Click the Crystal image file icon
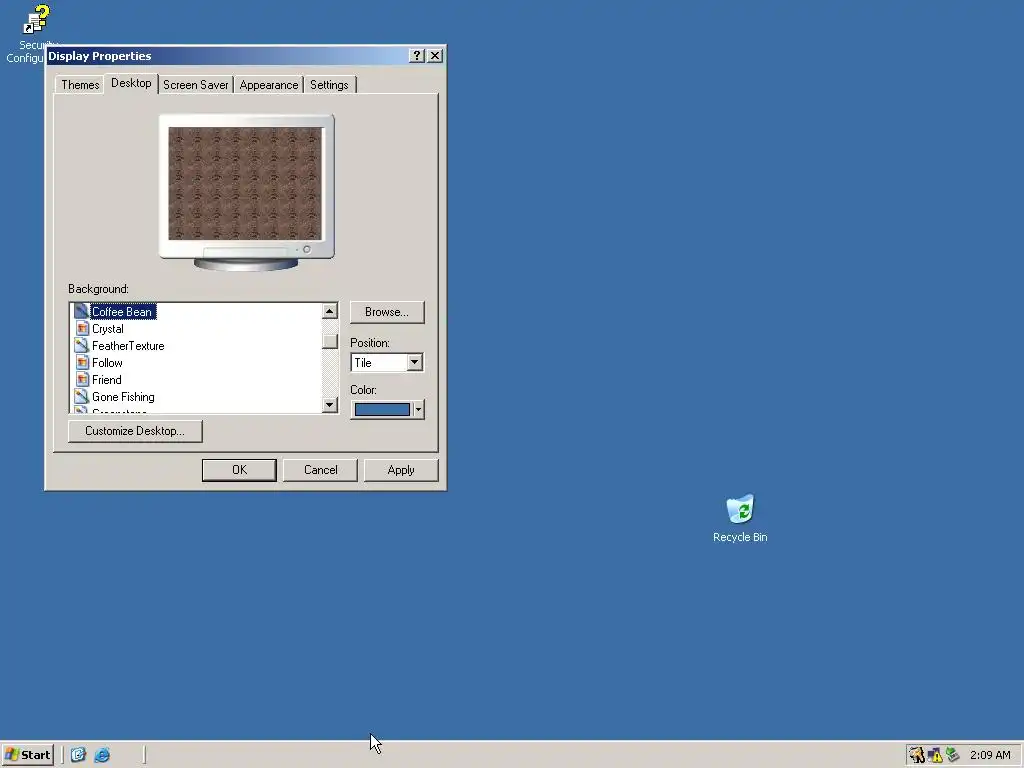This screenshot has height=768, width=1024. (x=82, y=328)
